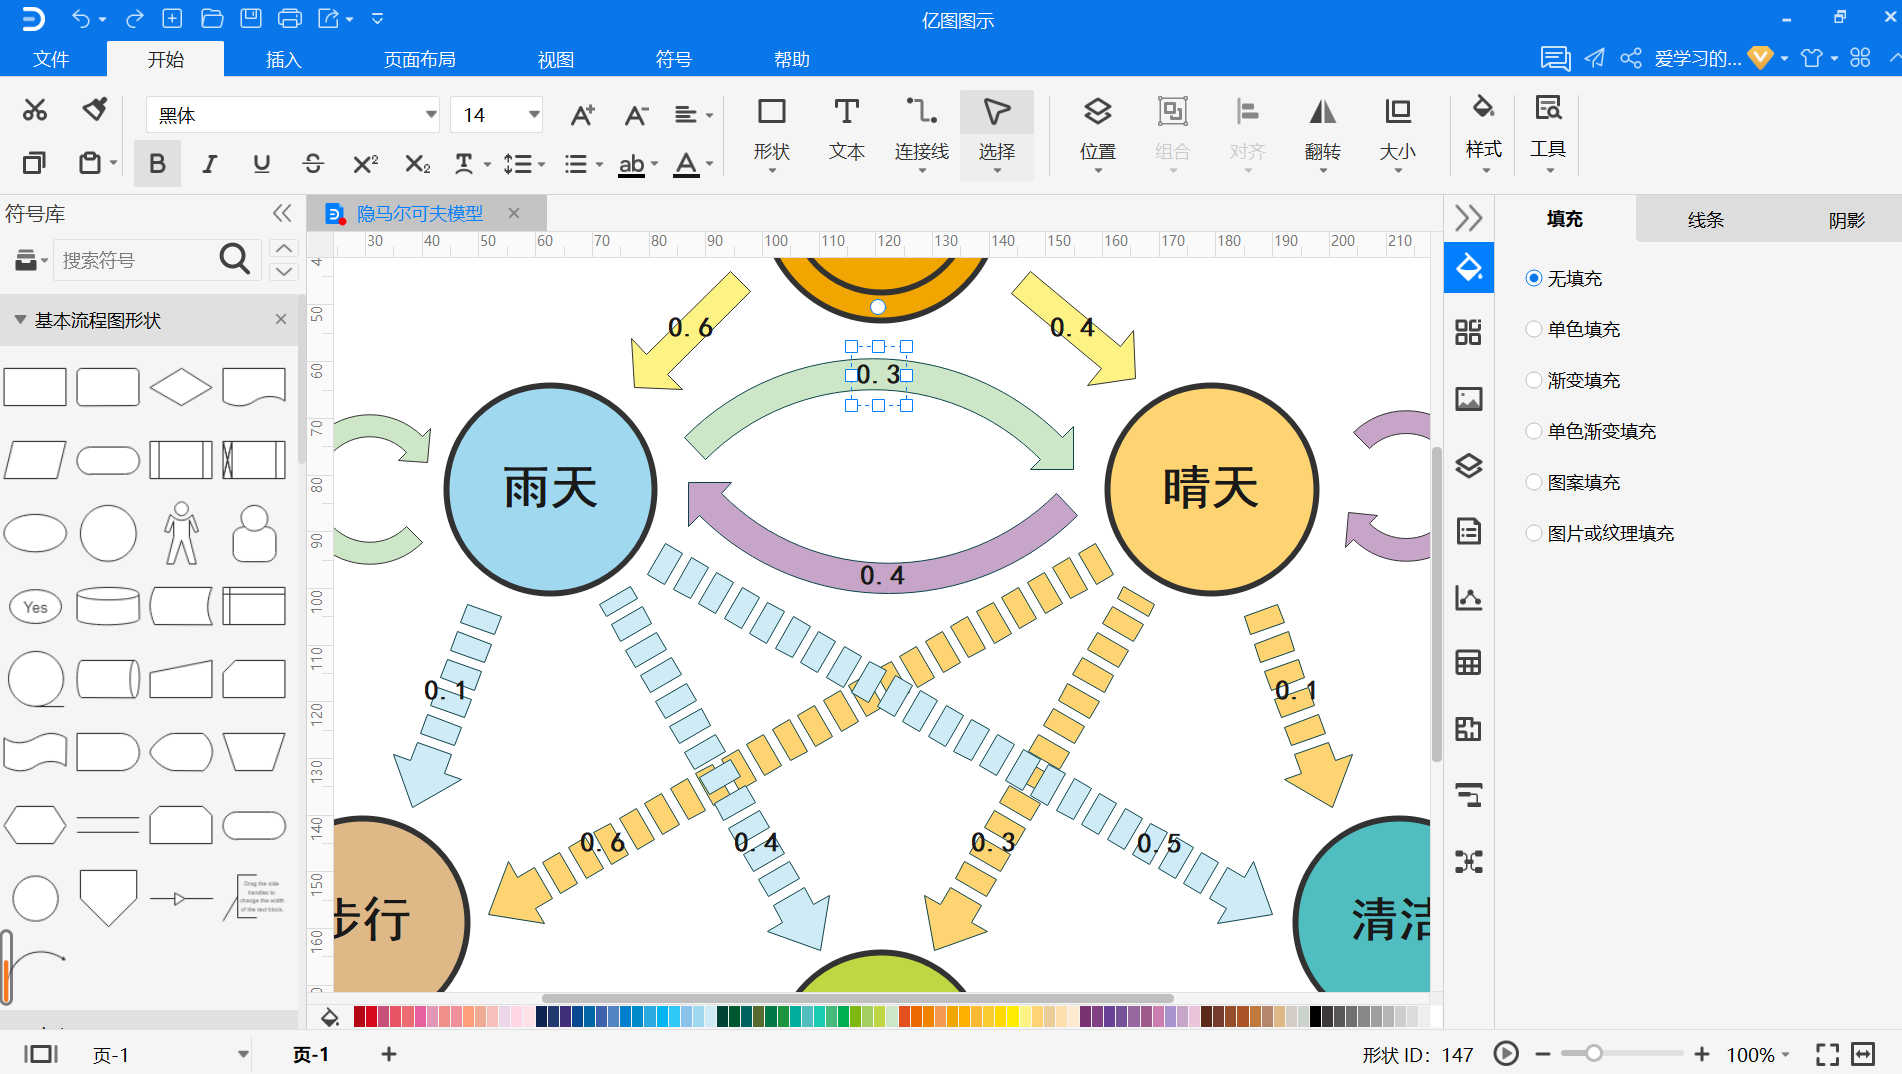Select the format painter brush icon
This screenshot has width=1902, height=1074.
click(x=94, y=110)
